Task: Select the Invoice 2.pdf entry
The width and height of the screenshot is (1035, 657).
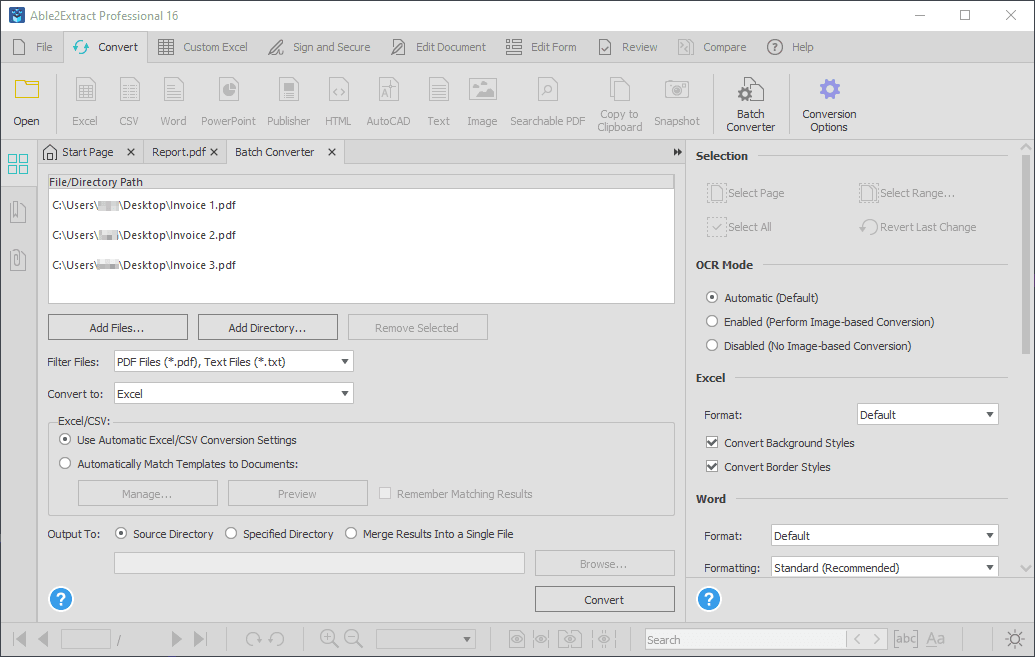Action: [144, 235]
